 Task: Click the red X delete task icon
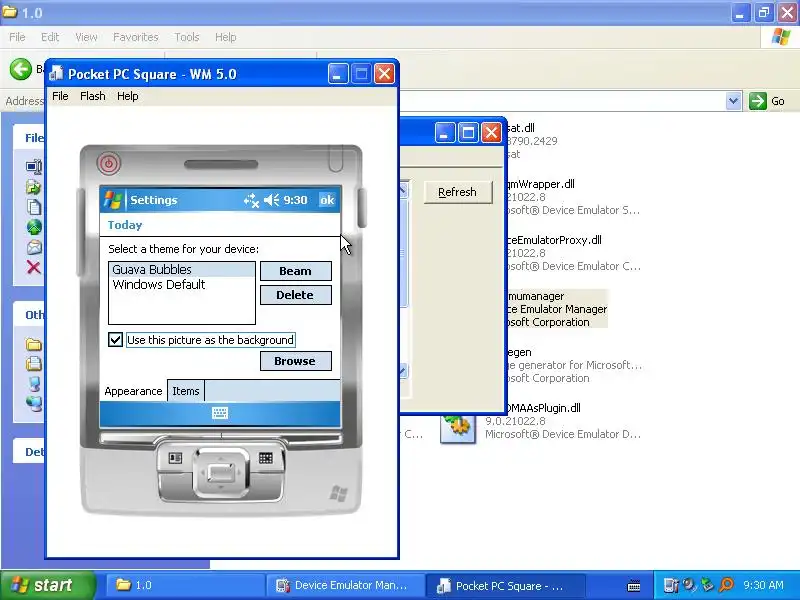34,267
